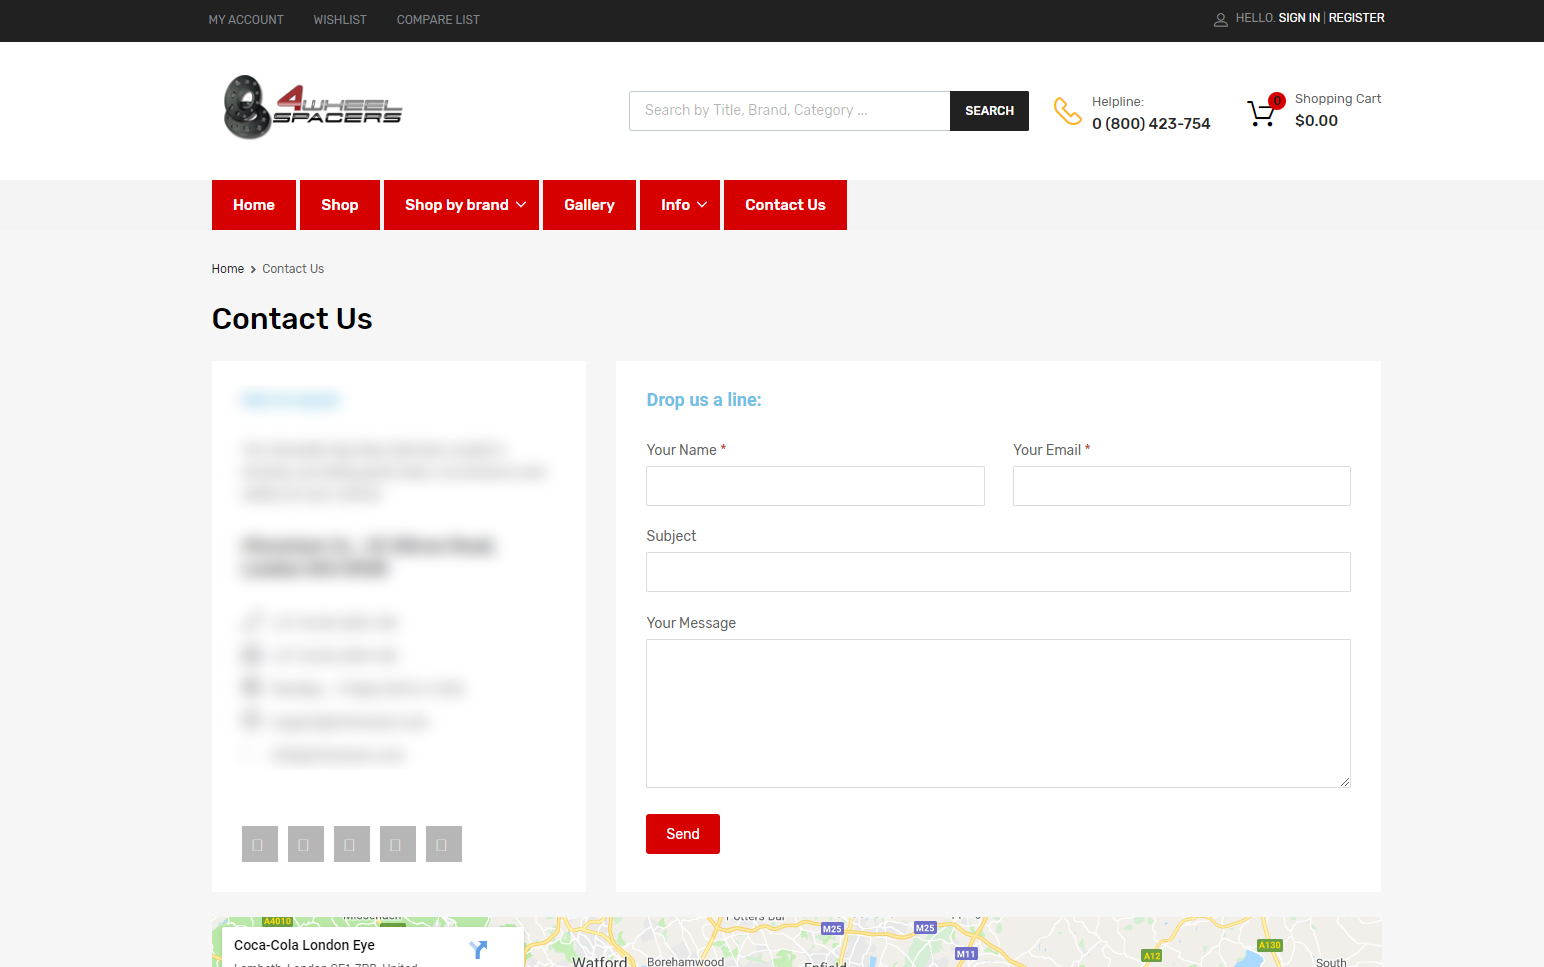The width and height of the screenshot is (1544, 967).
Task: Open the Sign In link
Action: (1298, 18)
